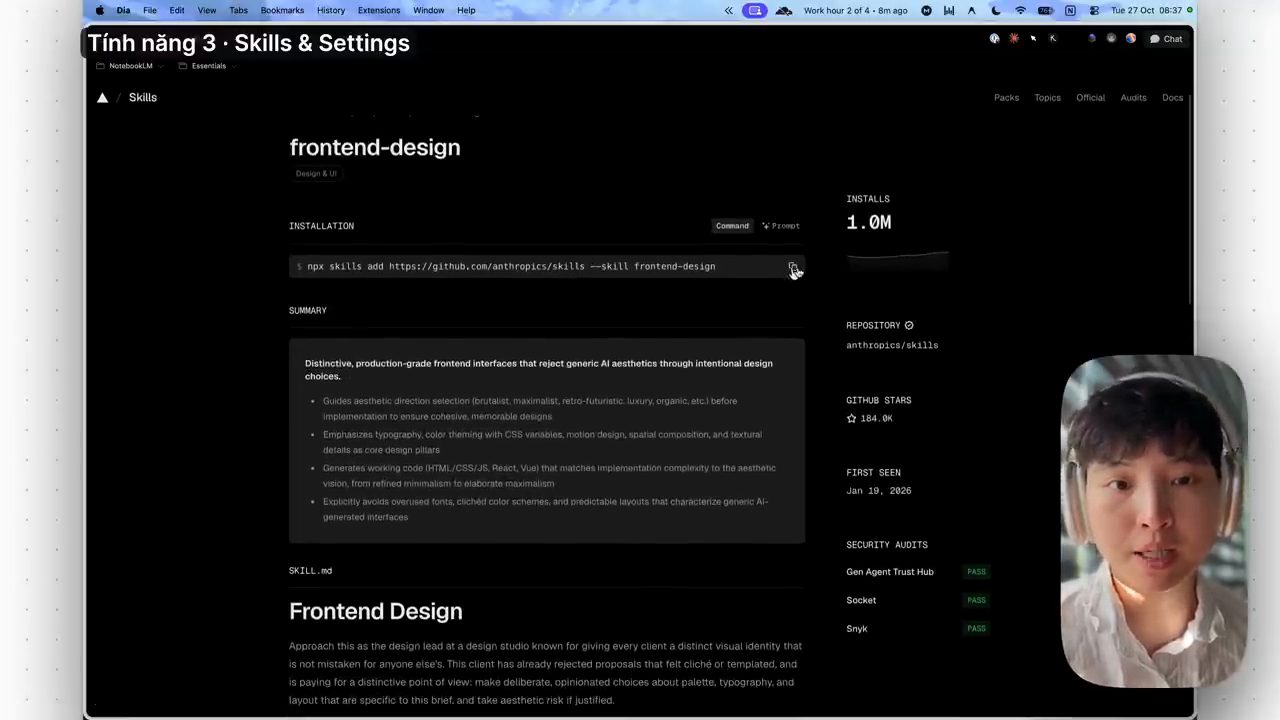This screenshot has height=720, width=1280.
Task: Click the purple screen-share menu bar icon
Action: click(x=755, y=10)
